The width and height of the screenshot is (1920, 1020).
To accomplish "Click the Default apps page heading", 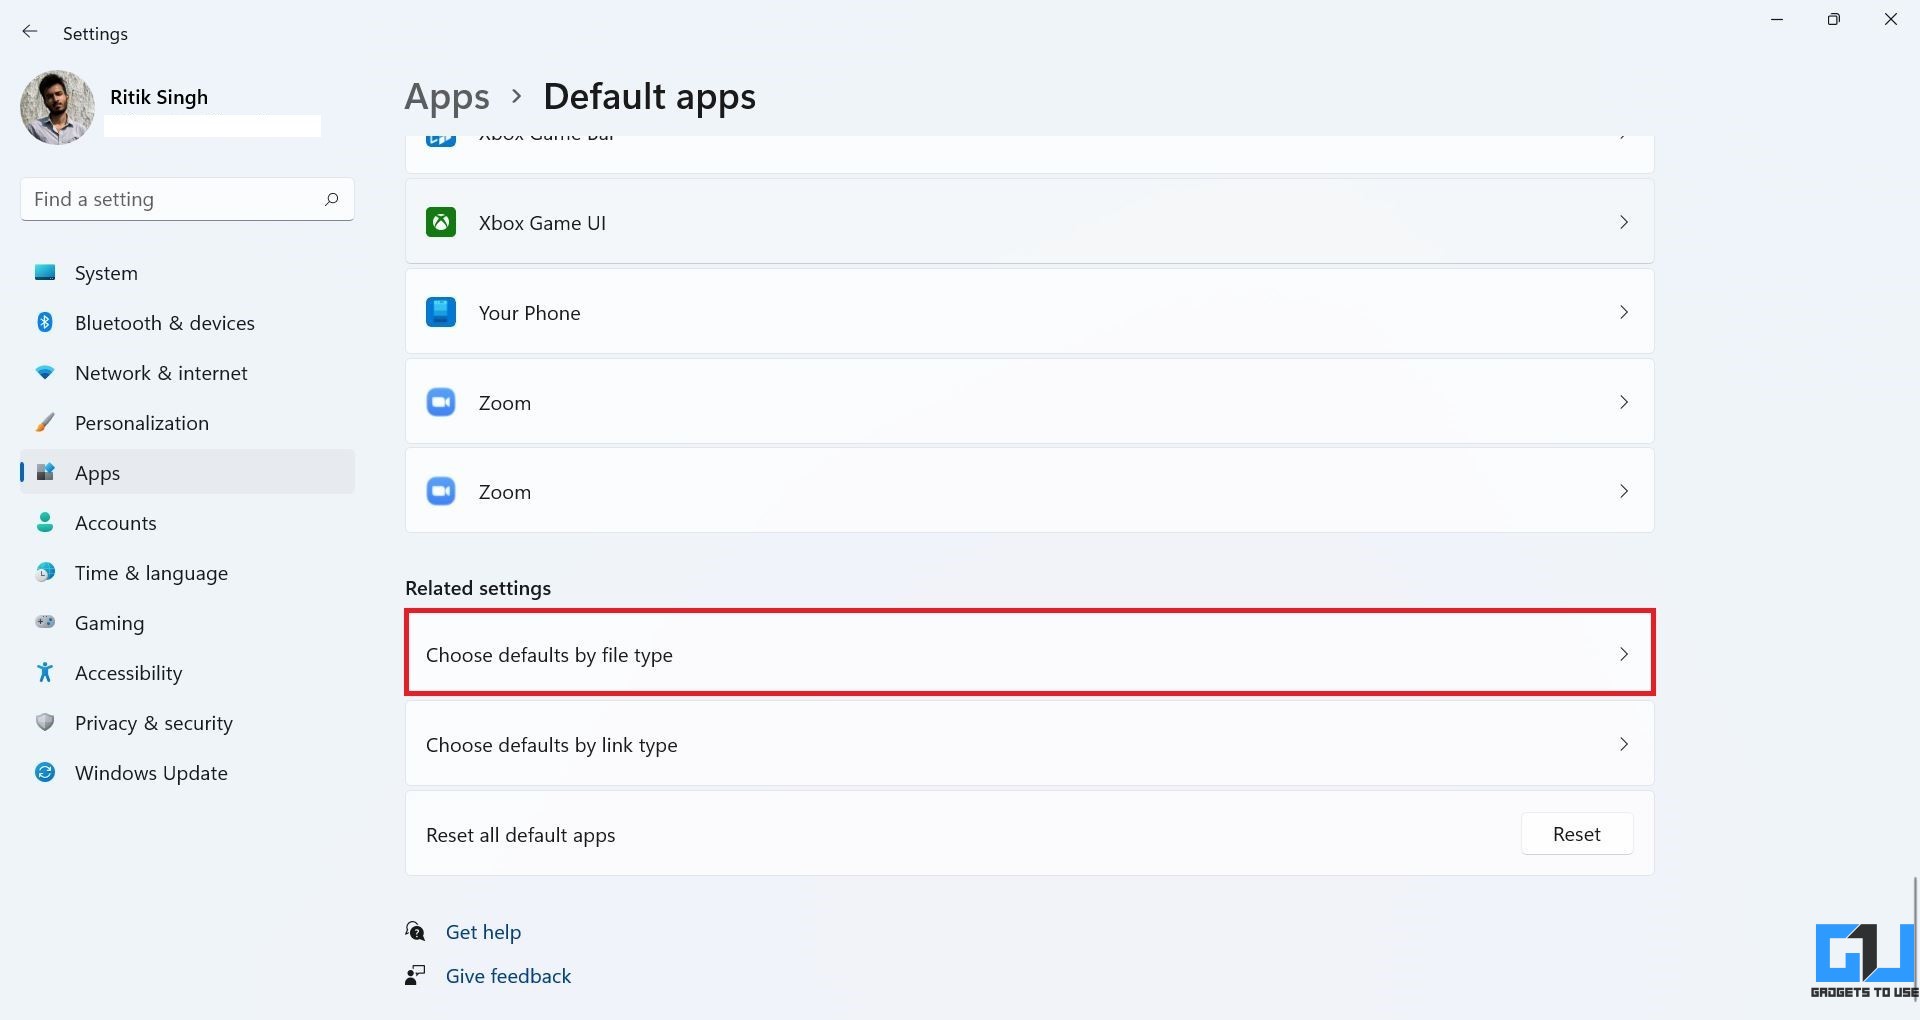I will click(x=649, y=97).
